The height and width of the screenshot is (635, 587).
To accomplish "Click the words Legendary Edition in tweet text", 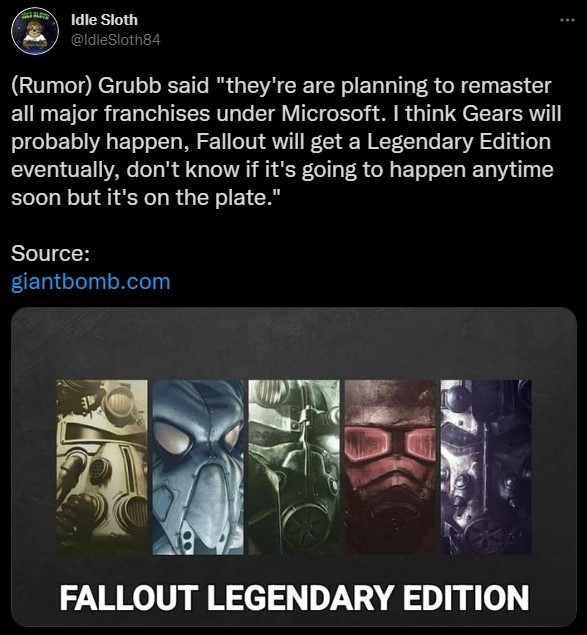I will pyautogui.click(x=459, y=142).
